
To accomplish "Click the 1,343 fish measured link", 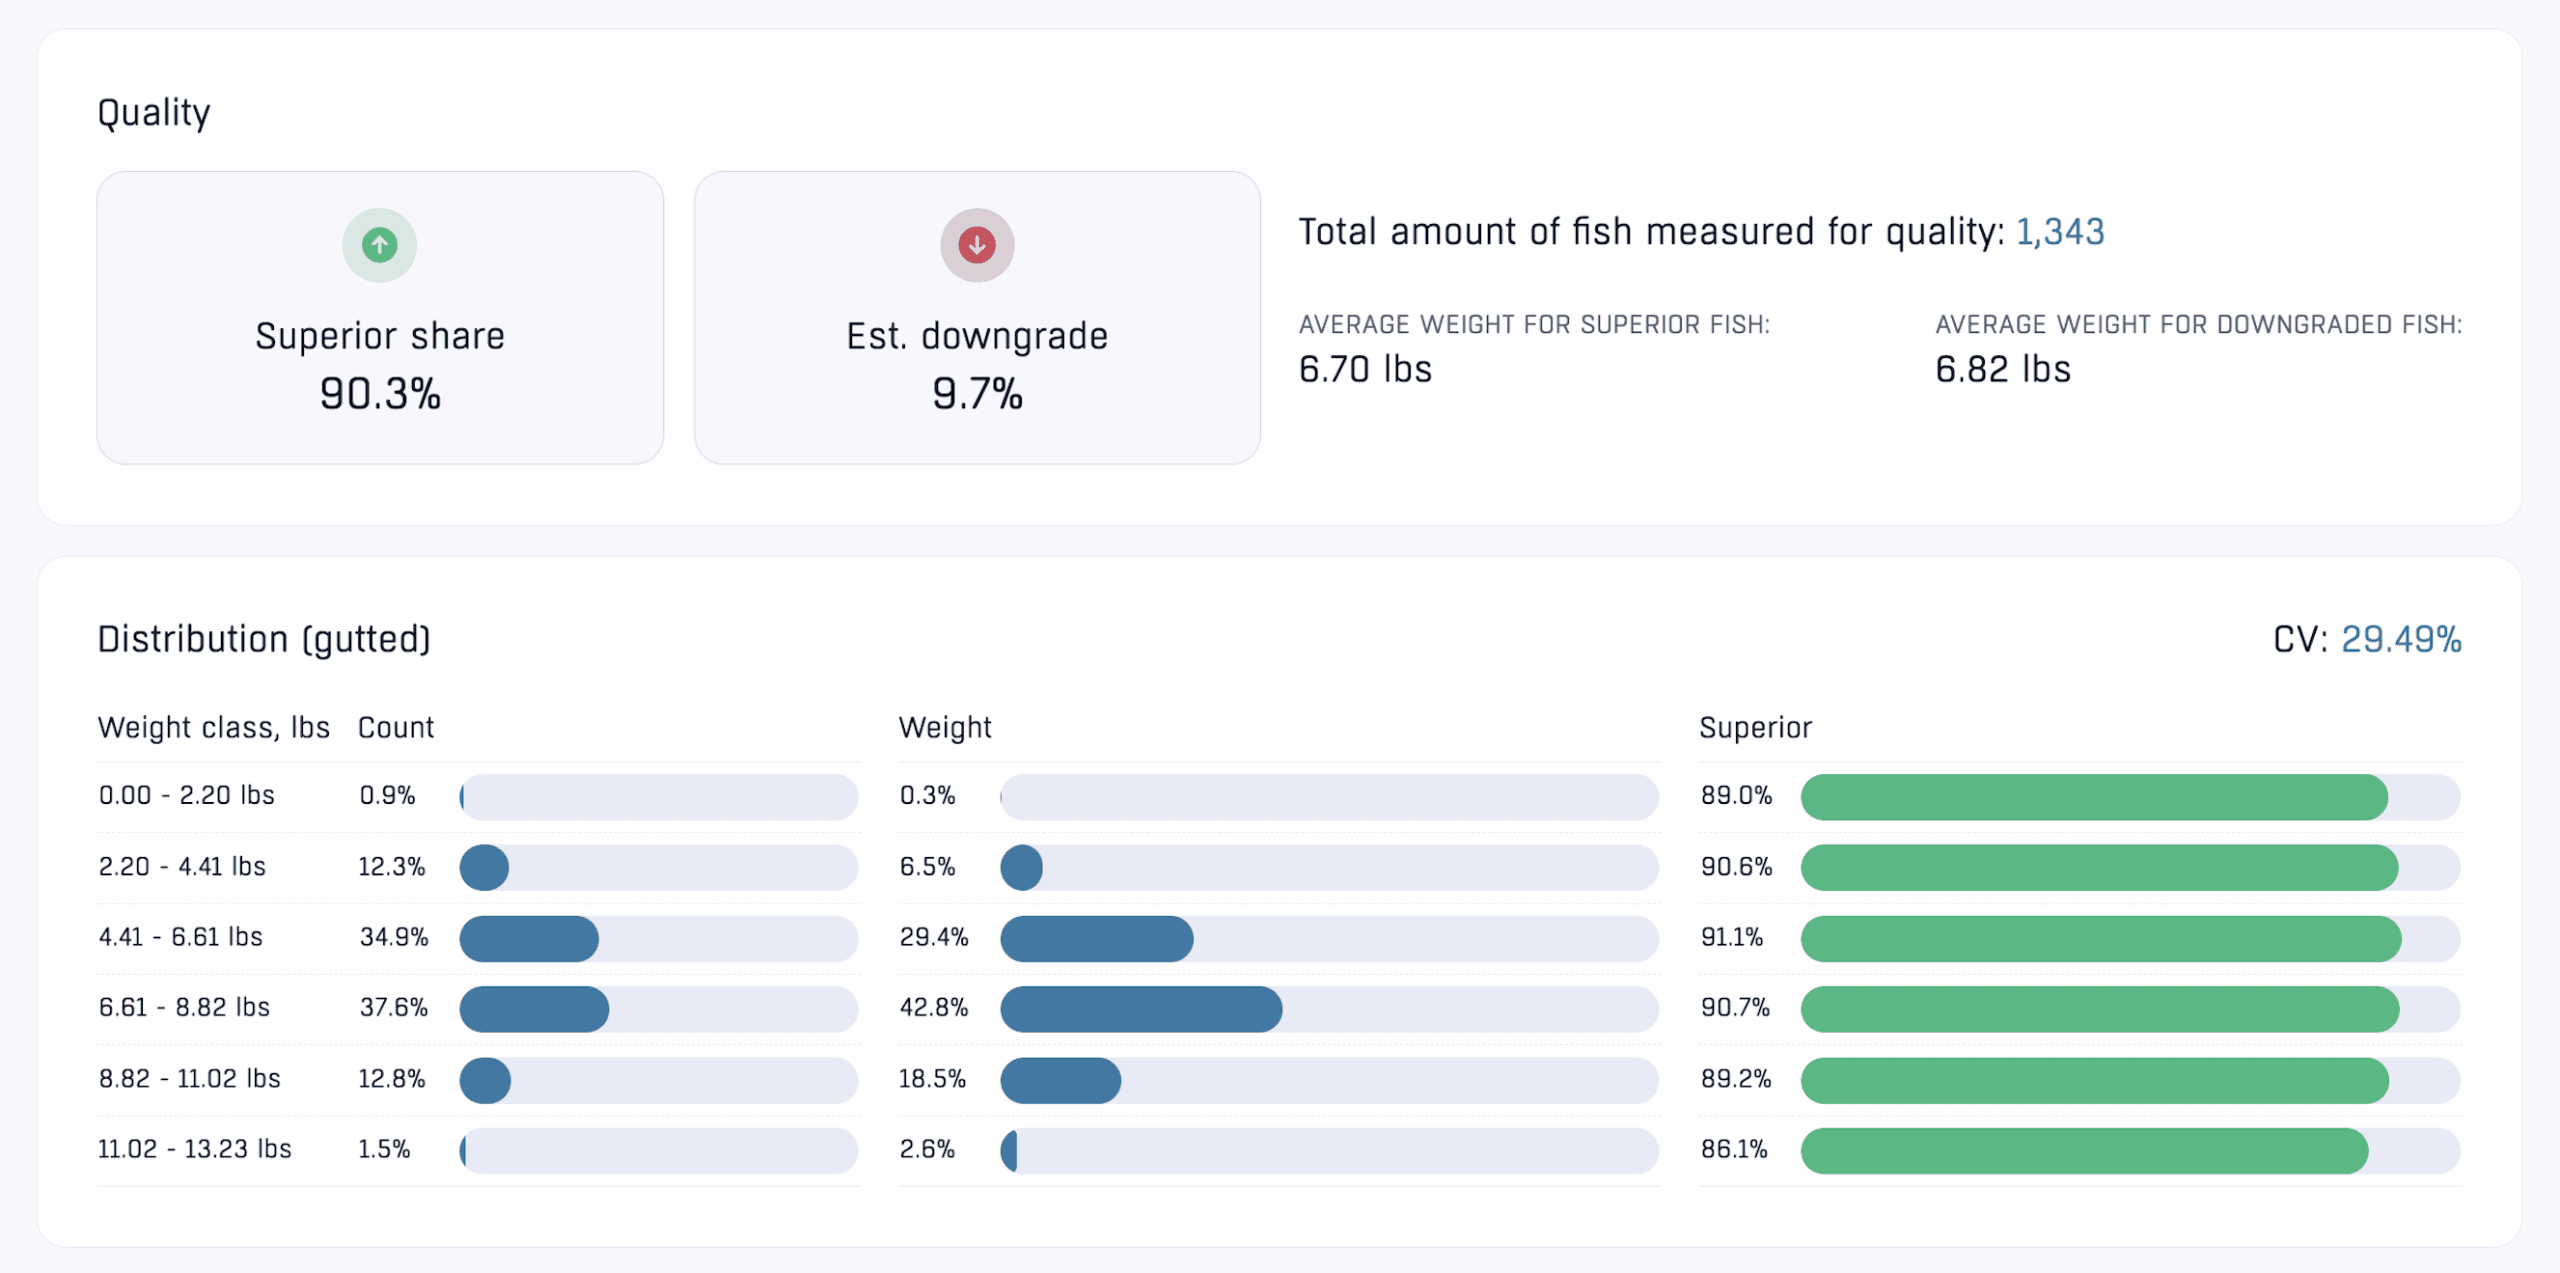I will 2059,232.
